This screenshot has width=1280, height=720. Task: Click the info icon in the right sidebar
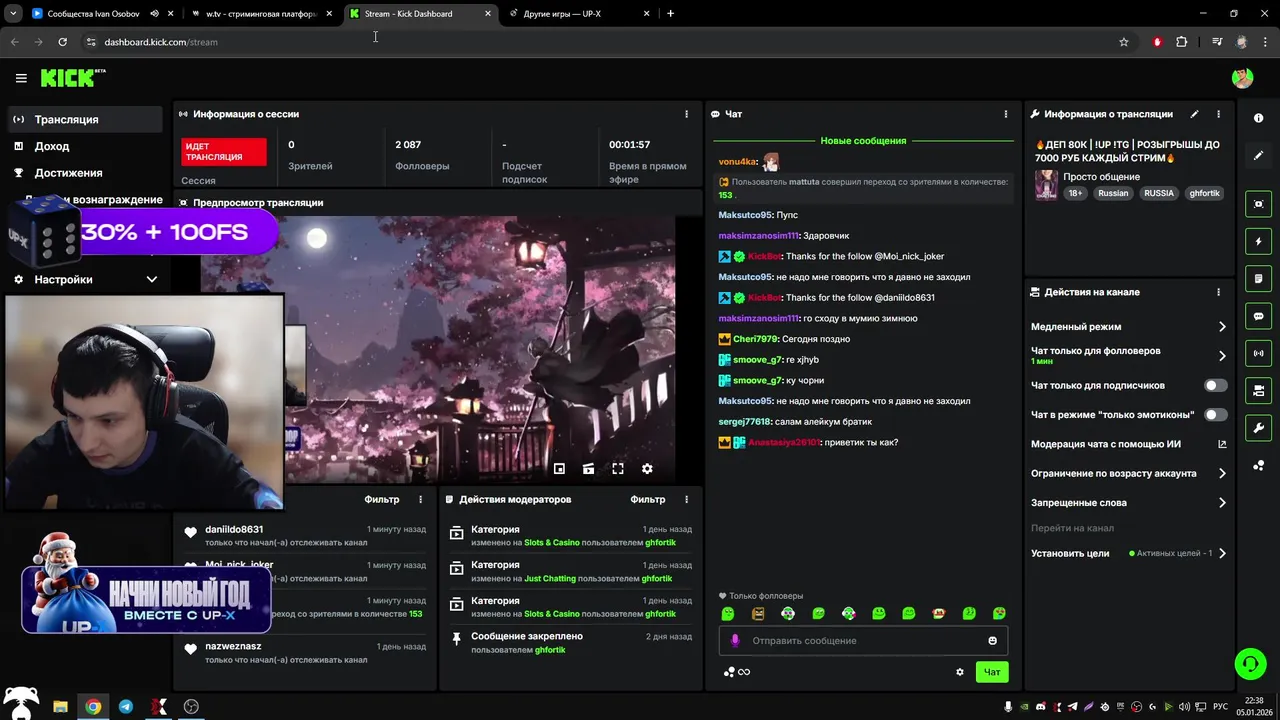(x=1258, y=118)
